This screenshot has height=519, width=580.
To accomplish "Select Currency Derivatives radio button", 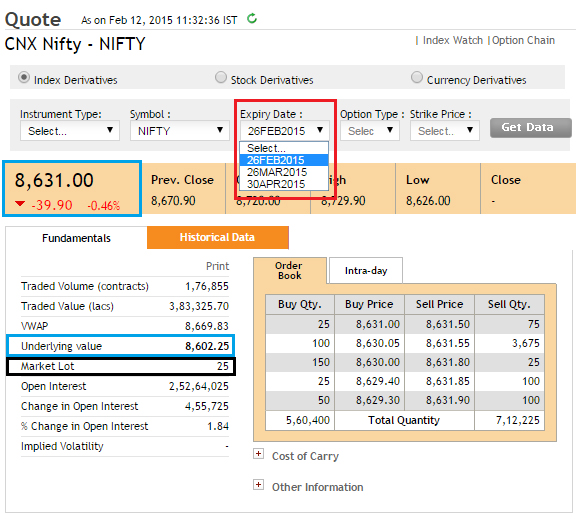I will (417, 77).
